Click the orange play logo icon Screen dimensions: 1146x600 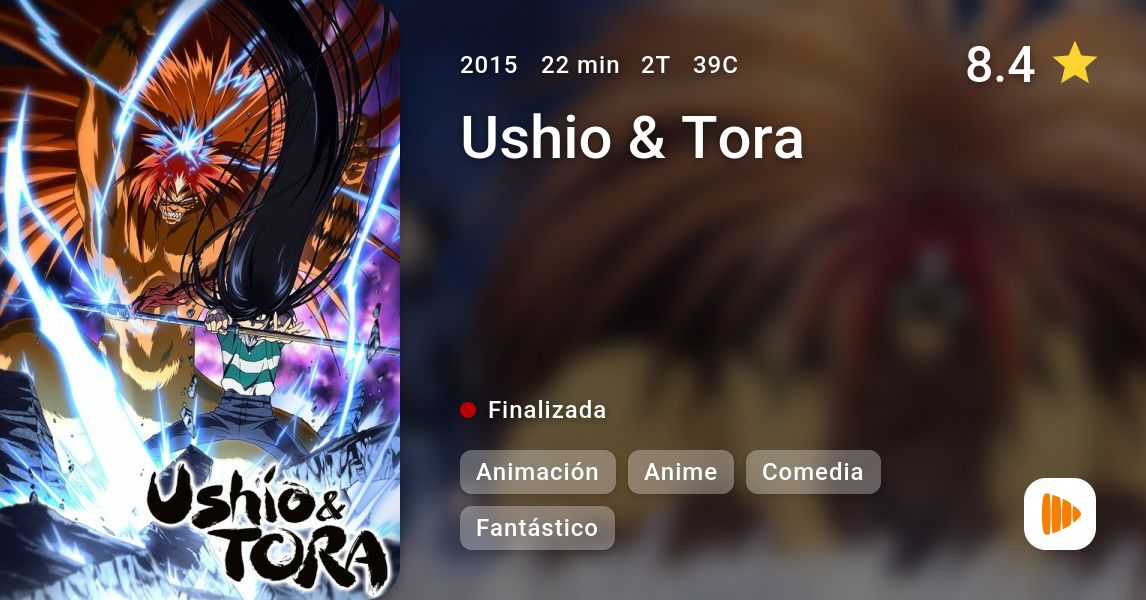click(x=1060, y=514)
